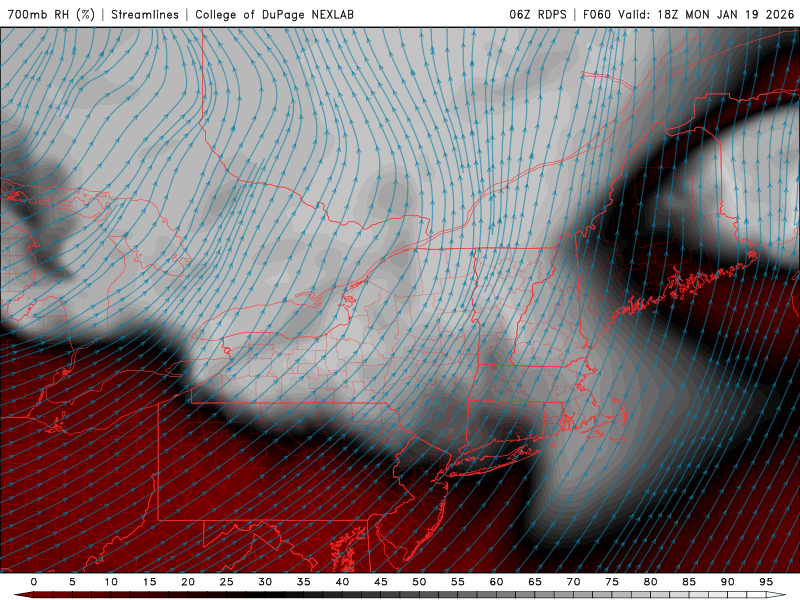This screenshot has width=800, height=600.
Task: Click the '70' colorbar scale label
Action: (573, 582)
